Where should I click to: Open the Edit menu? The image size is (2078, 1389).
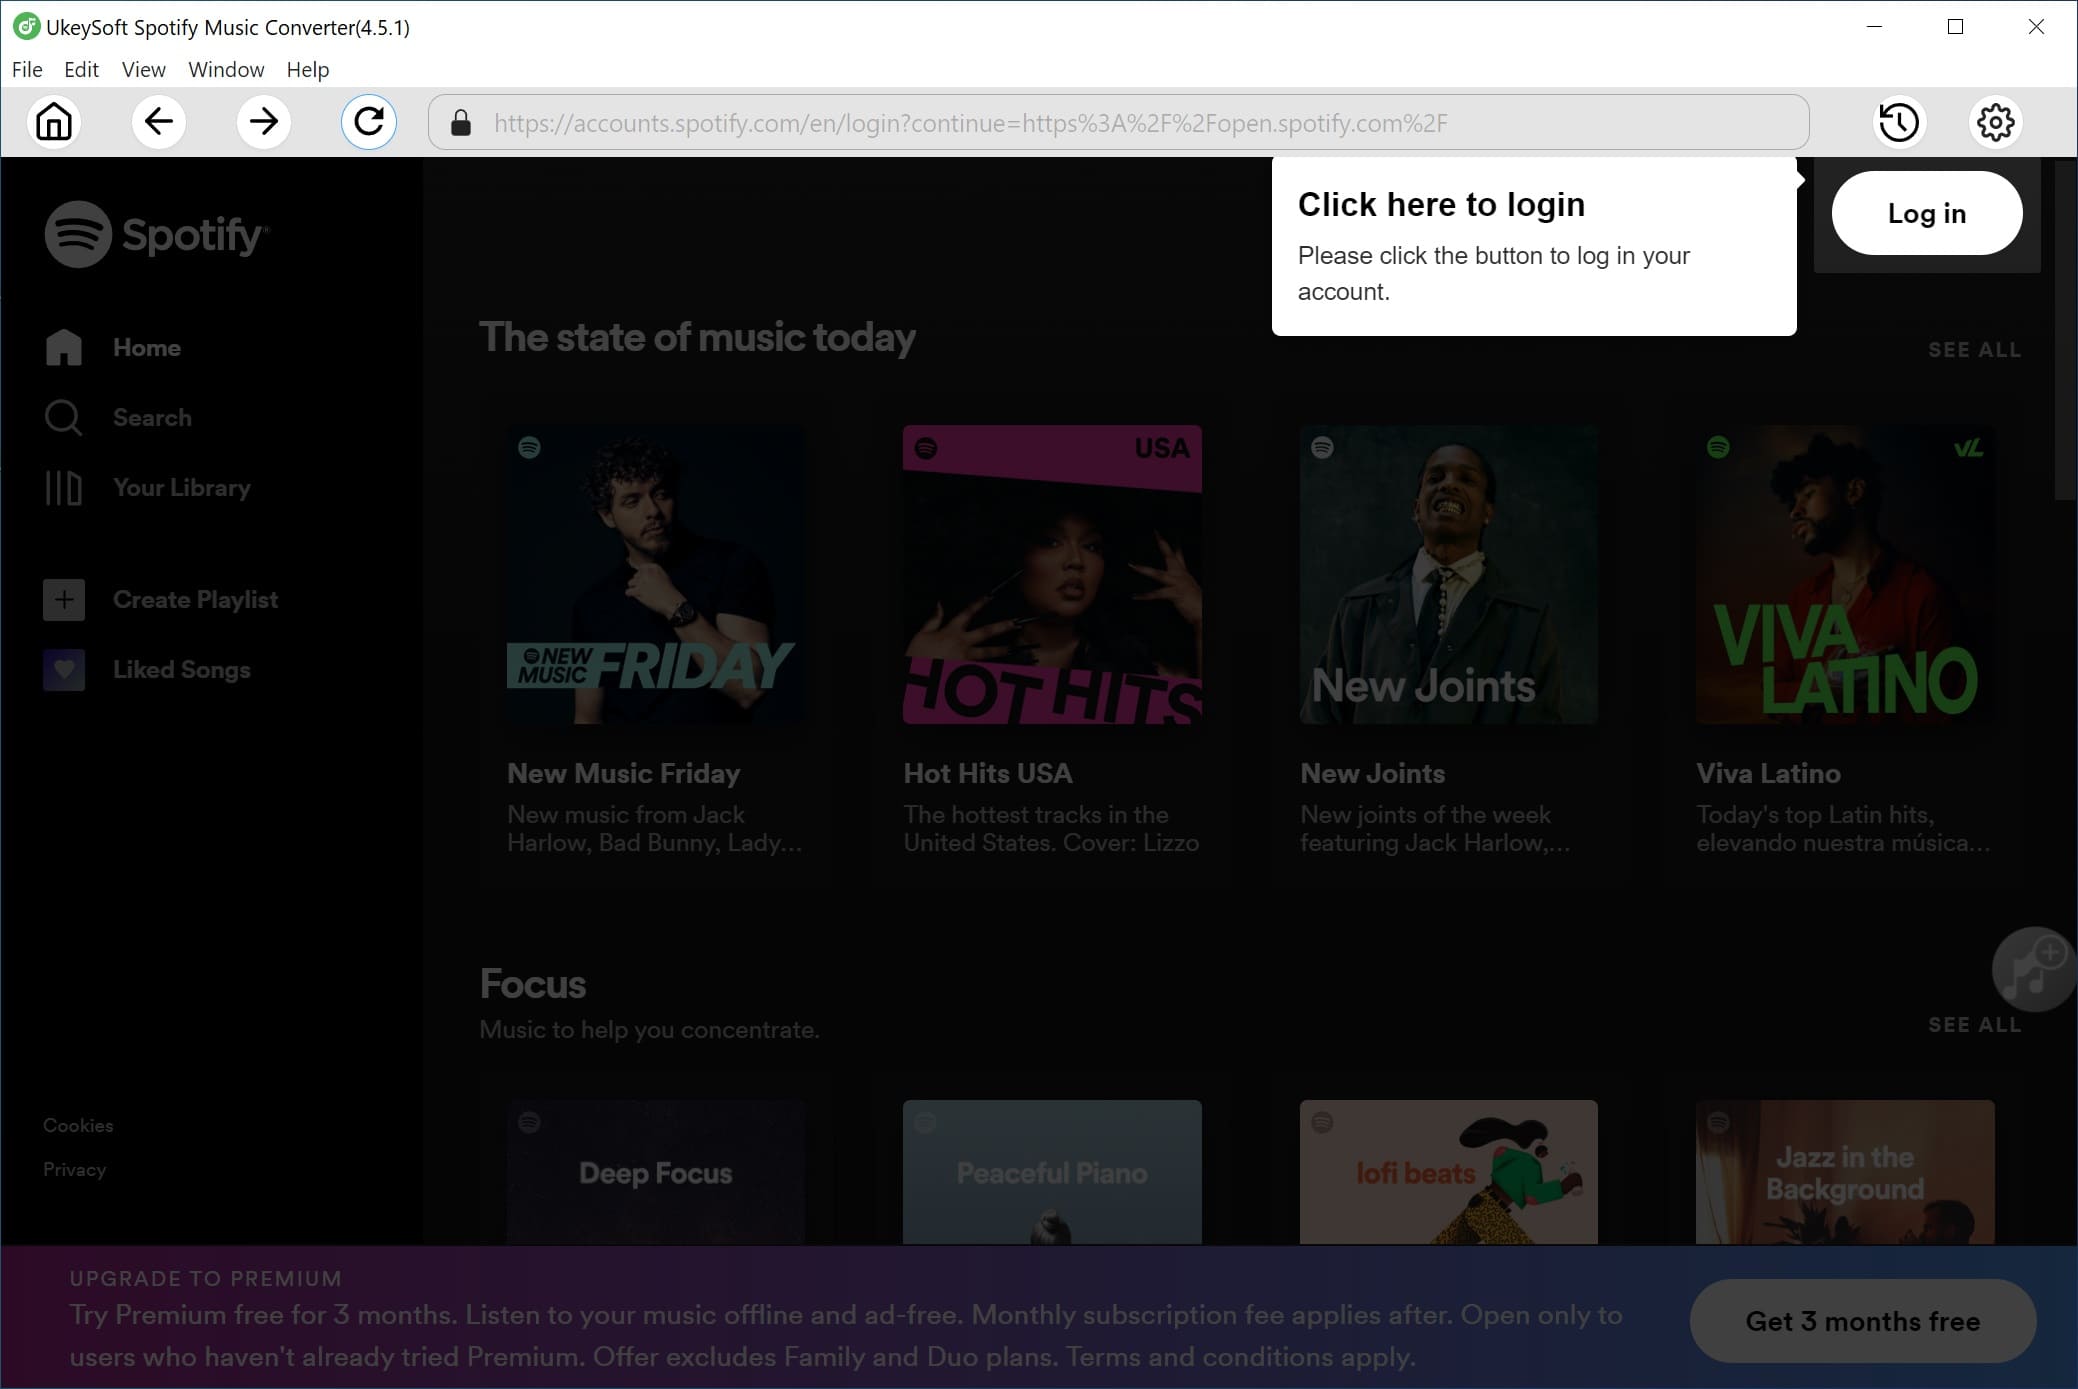pos(81,68)
